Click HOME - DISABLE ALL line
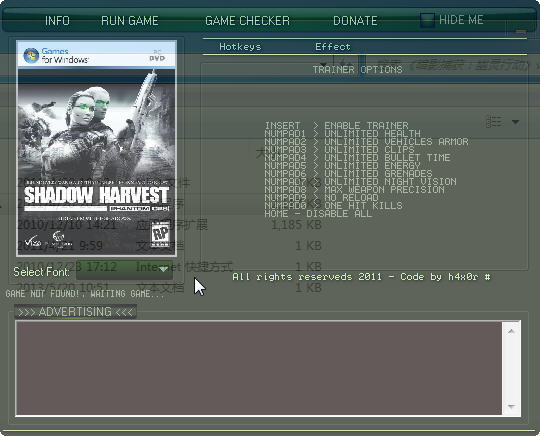This screenshot has height=436, width=540. click(x=318, y=214)
